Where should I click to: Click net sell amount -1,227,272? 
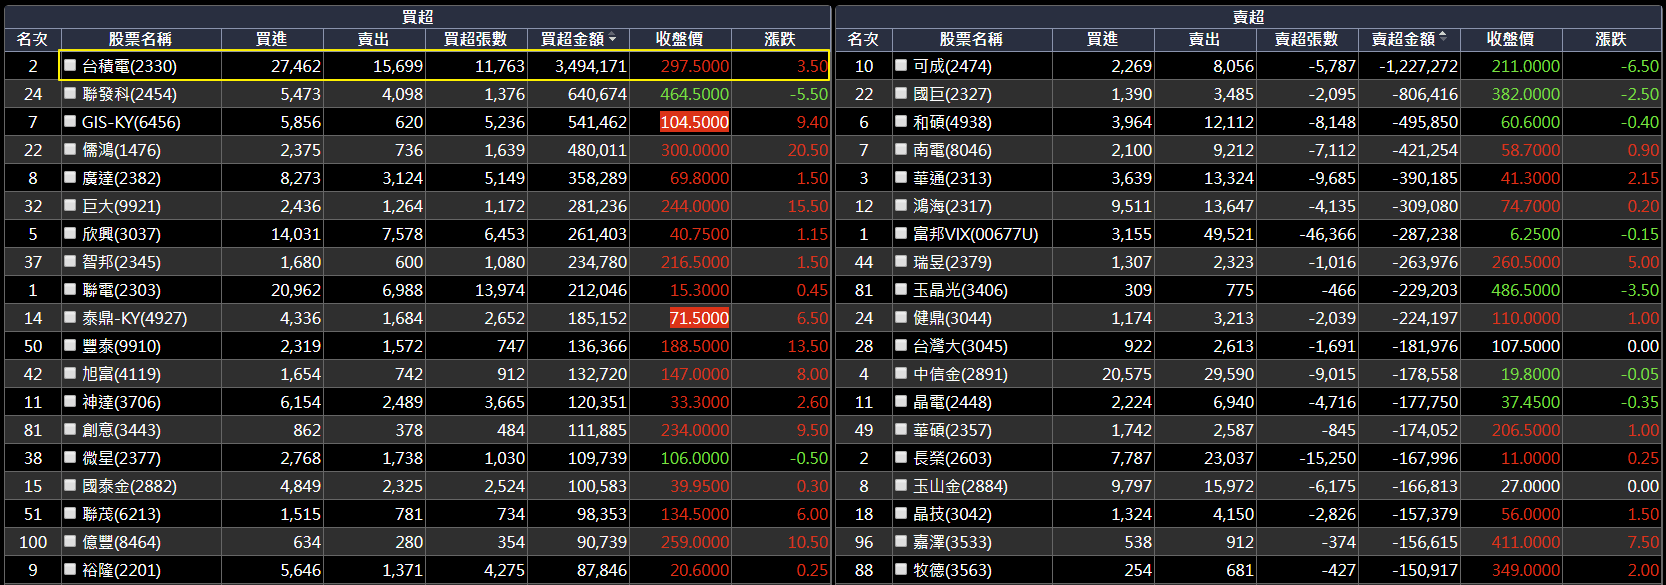click(x=1418, y=65)
